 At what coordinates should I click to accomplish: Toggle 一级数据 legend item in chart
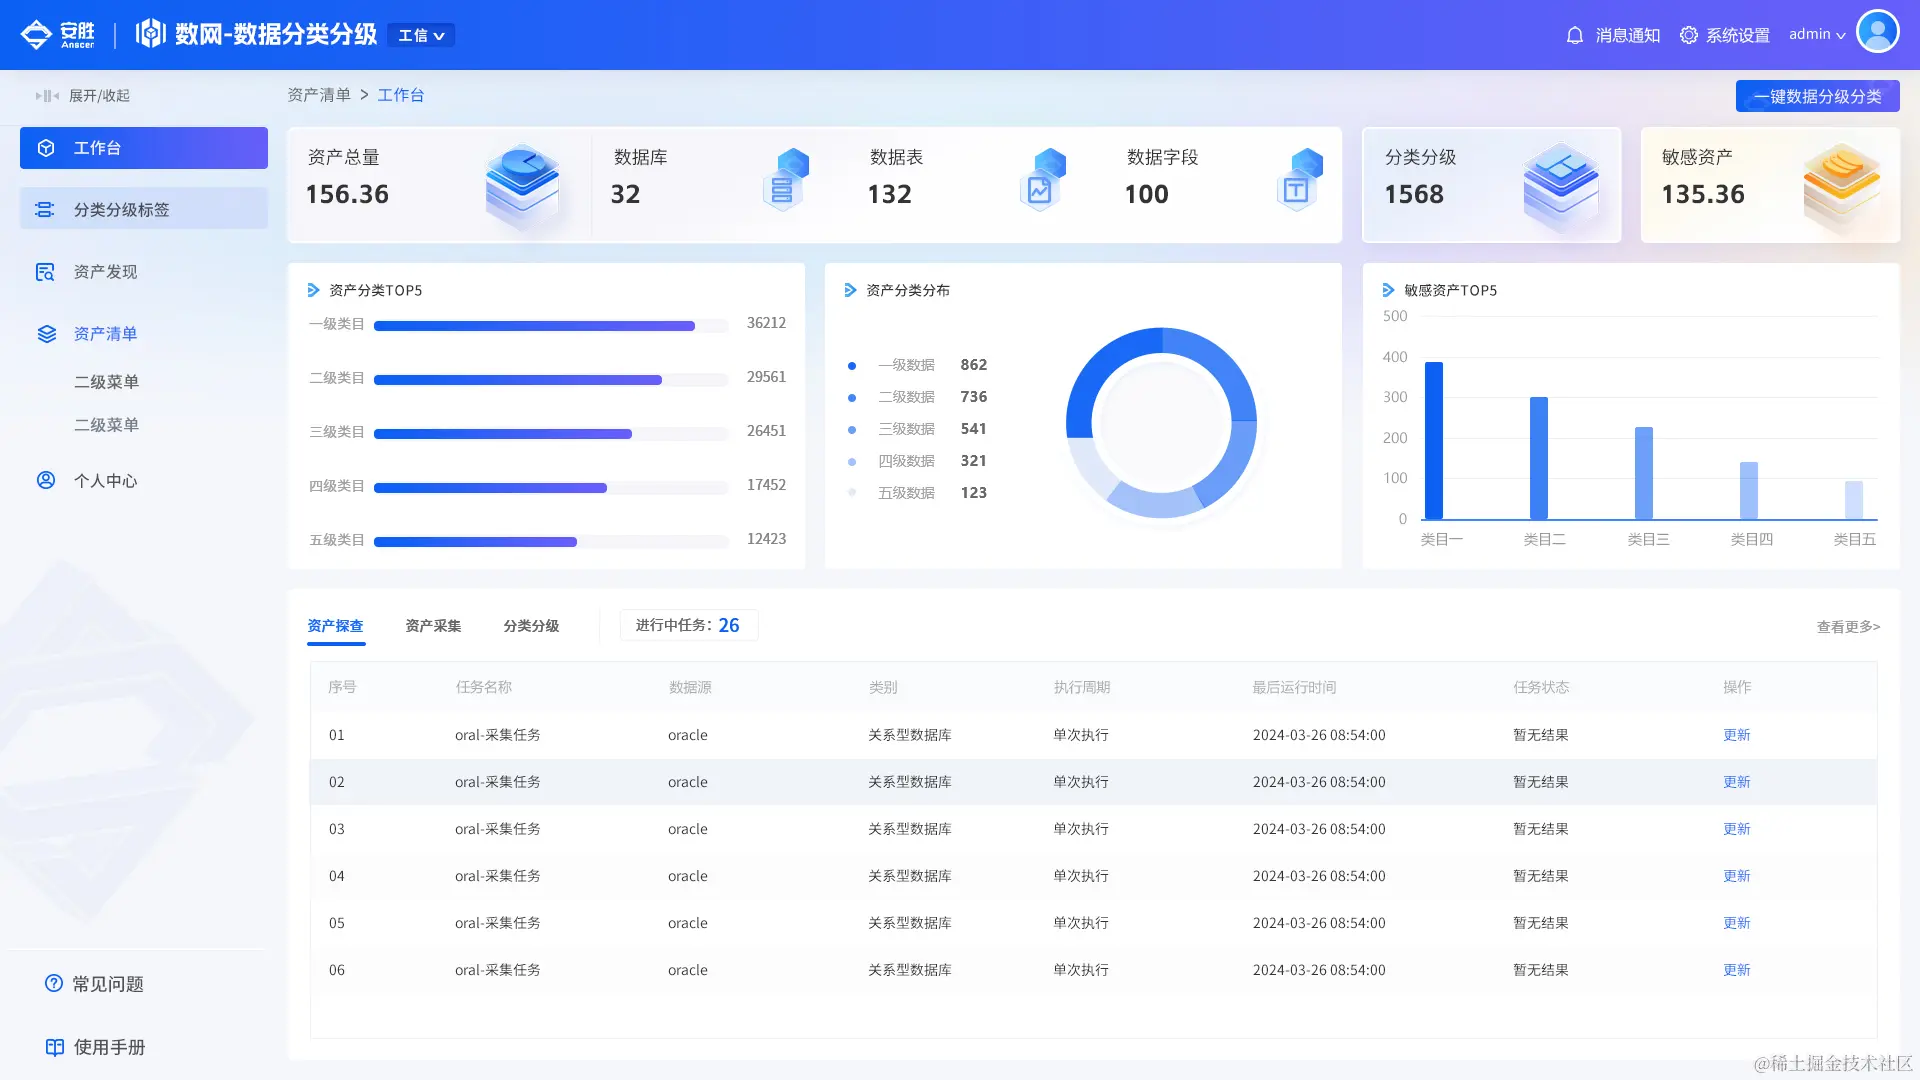click(905, 365)
